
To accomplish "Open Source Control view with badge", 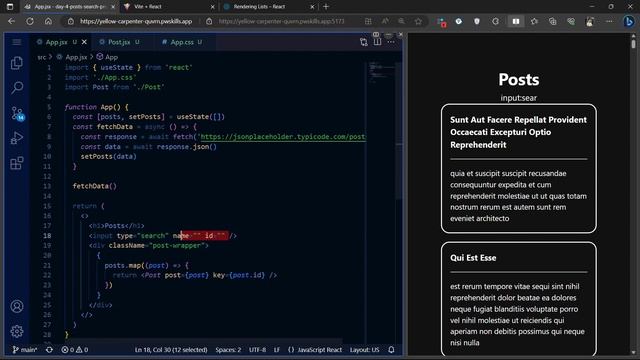I will 17,113.
